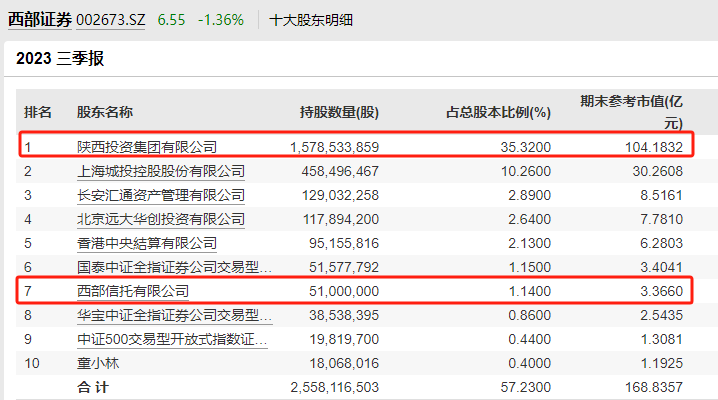
Task: Click the 2023 三季报 title
Action: tap(60, 59)
